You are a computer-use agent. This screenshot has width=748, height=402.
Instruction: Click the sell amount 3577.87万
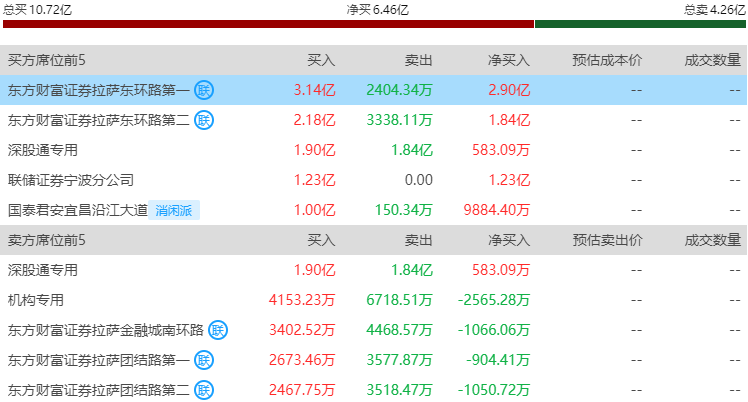click(x=399, y=360)
